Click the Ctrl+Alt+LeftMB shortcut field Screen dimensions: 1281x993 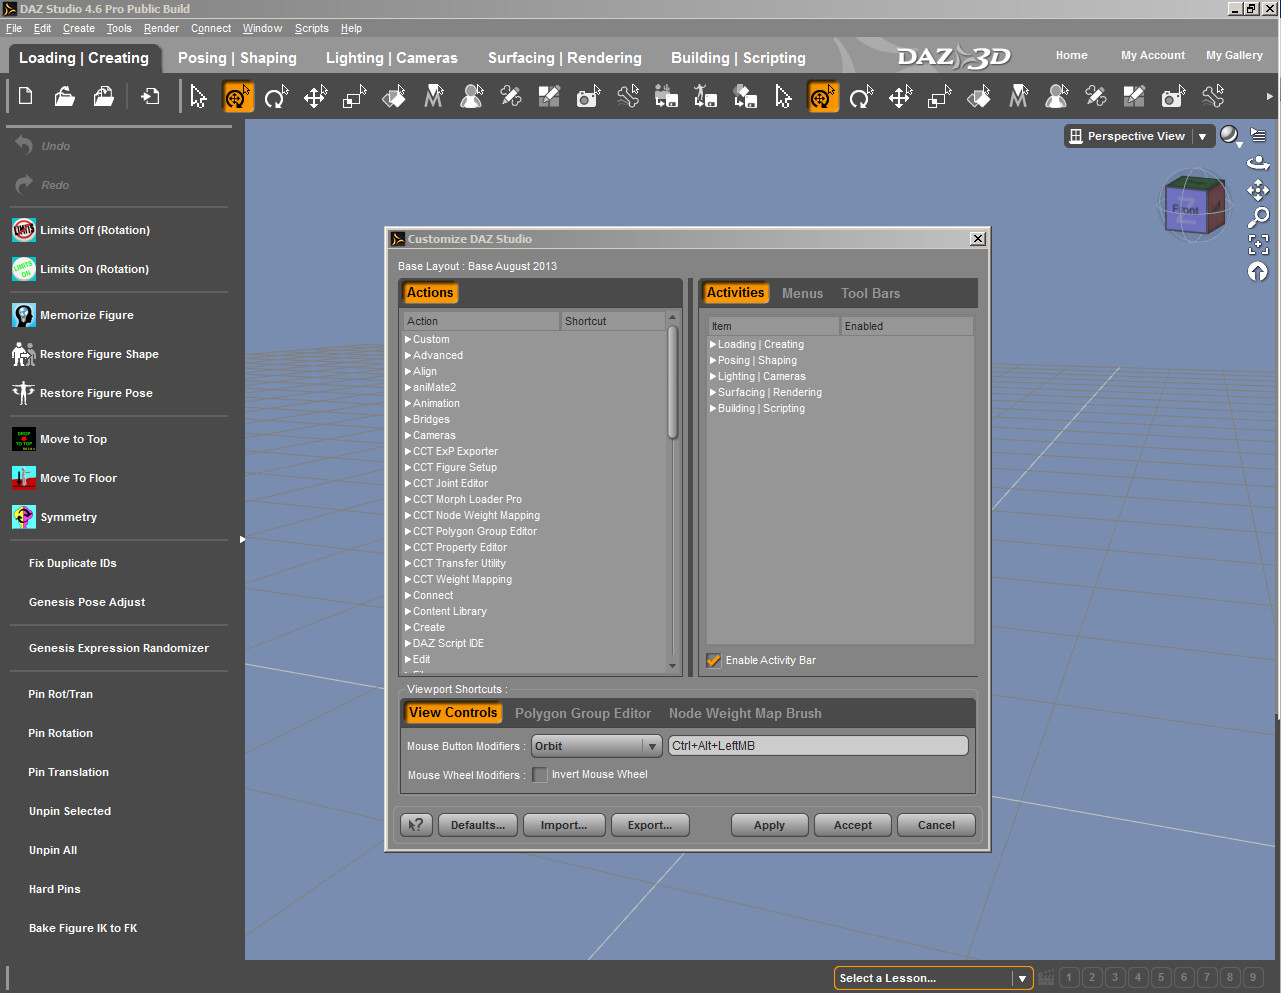click(817, 746)
